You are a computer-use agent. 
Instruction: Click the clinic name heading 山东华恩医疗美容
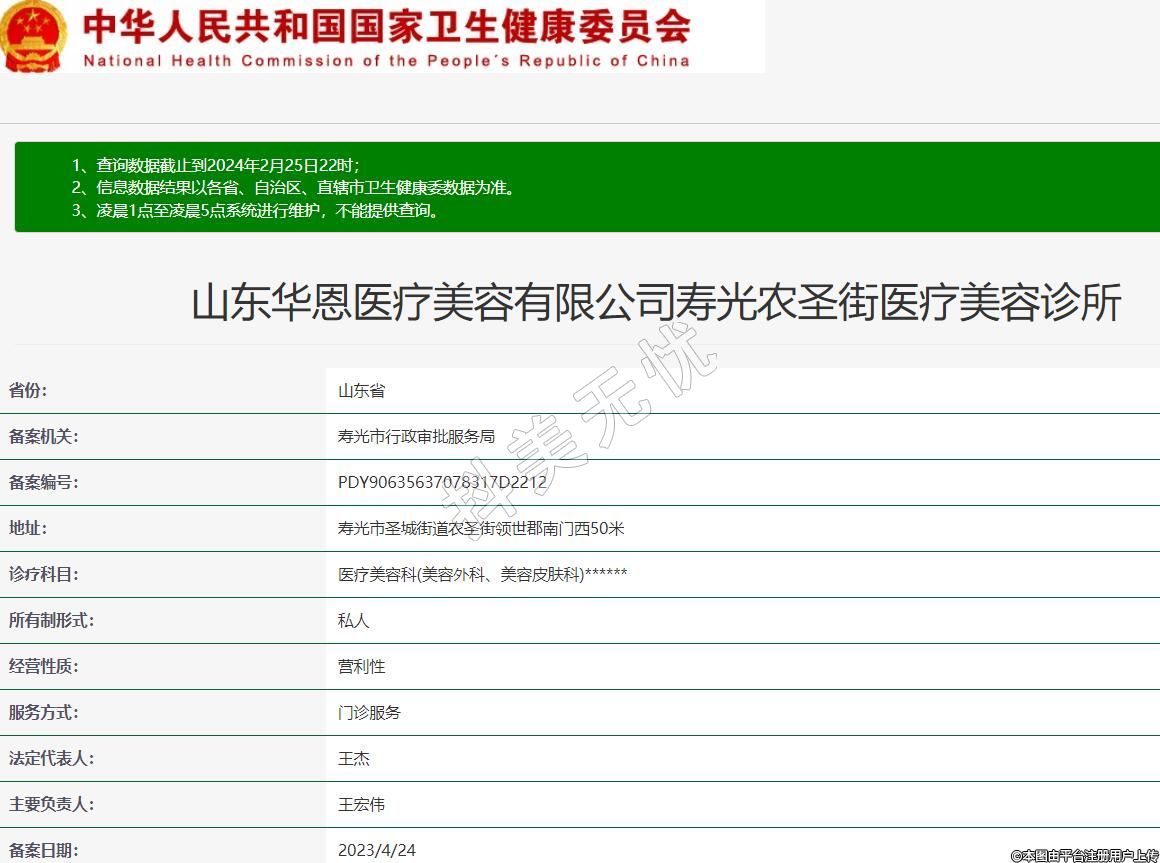pos(656,303)
